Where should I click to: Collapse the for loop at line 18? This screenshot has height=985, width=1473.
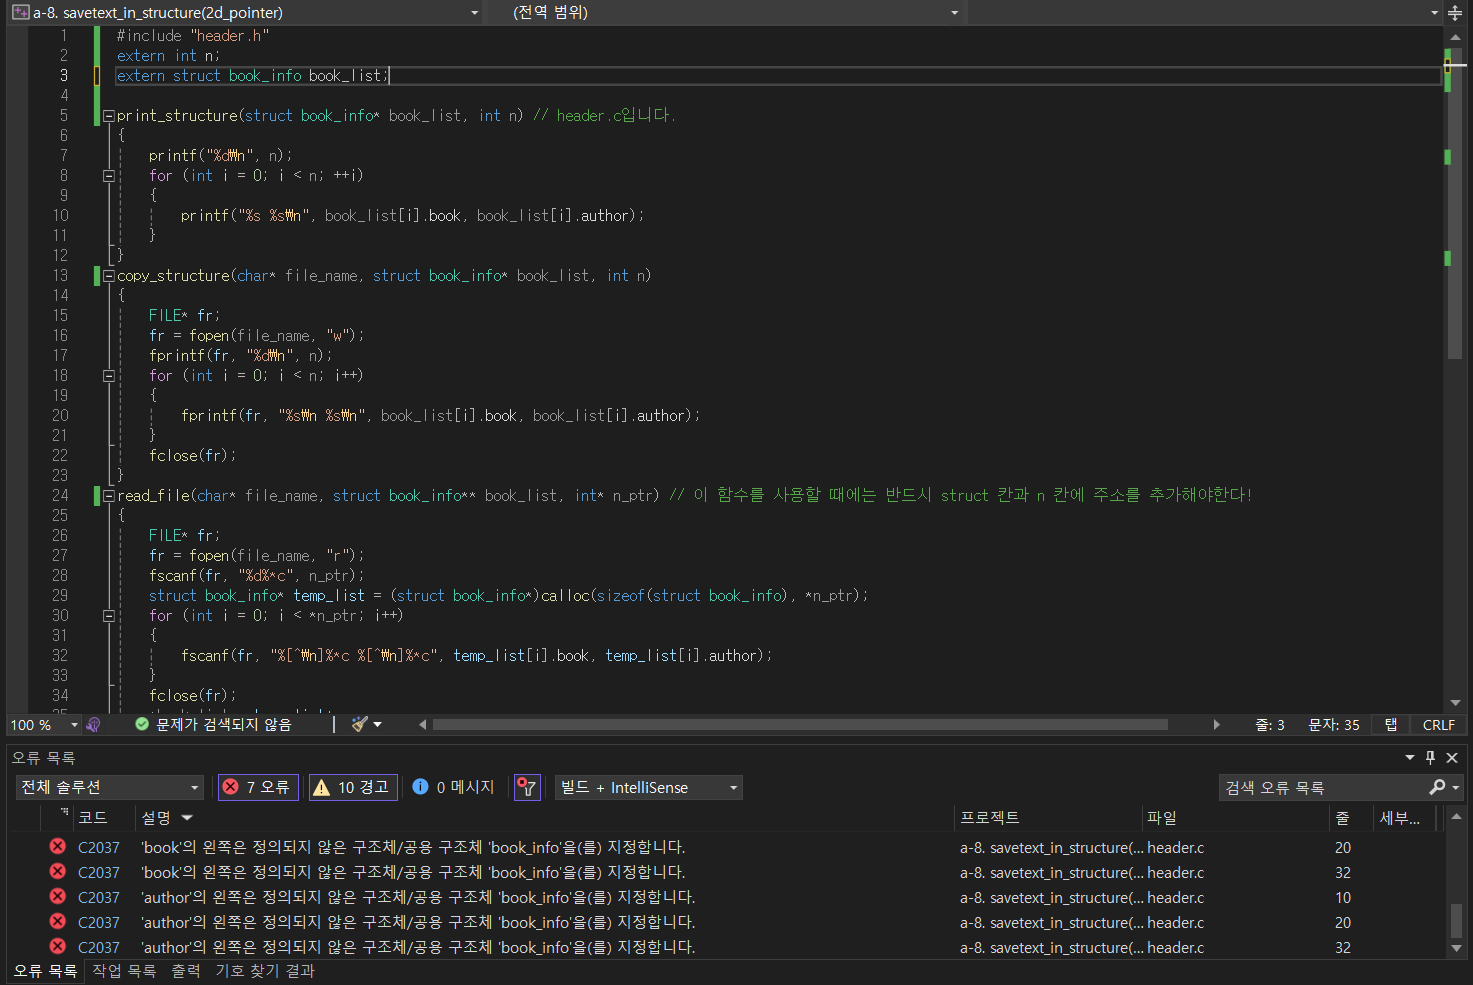pyautogui.click(x=109, y=376)
